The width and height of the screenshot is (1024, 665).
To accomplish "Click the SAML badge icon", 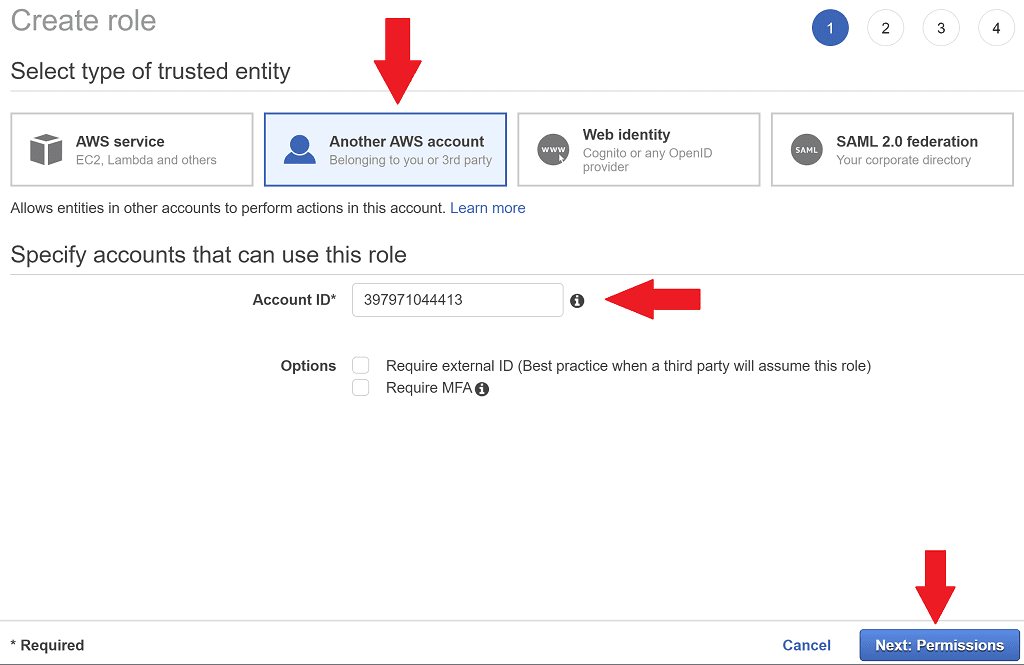I will [806, 148].
